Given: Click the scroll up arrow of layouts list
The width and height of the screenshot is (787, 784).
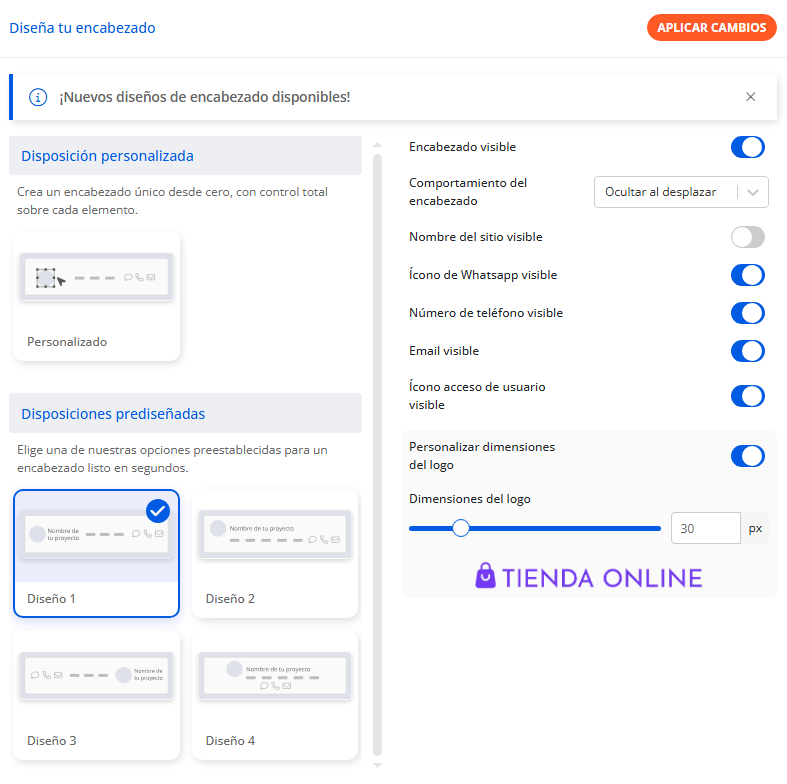Looking at the screenshot, I should pos(377,145).
